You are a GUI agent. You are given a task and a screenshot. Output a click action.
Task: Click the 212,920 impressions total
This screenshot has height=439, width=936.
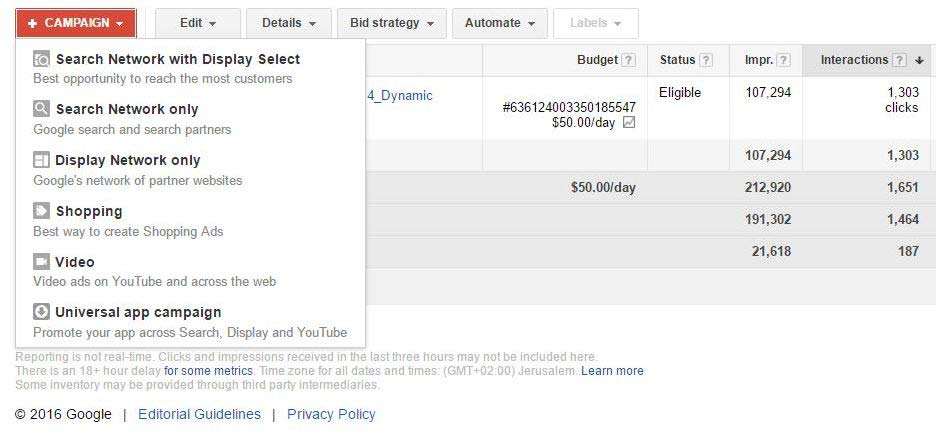click(x=768, y=188)
